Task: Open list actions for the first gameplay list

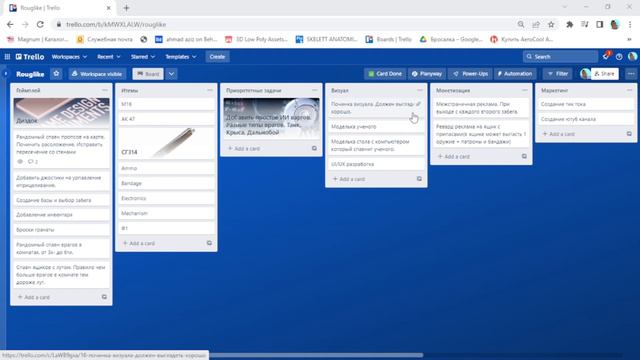Action: click(x=105, y=90)
